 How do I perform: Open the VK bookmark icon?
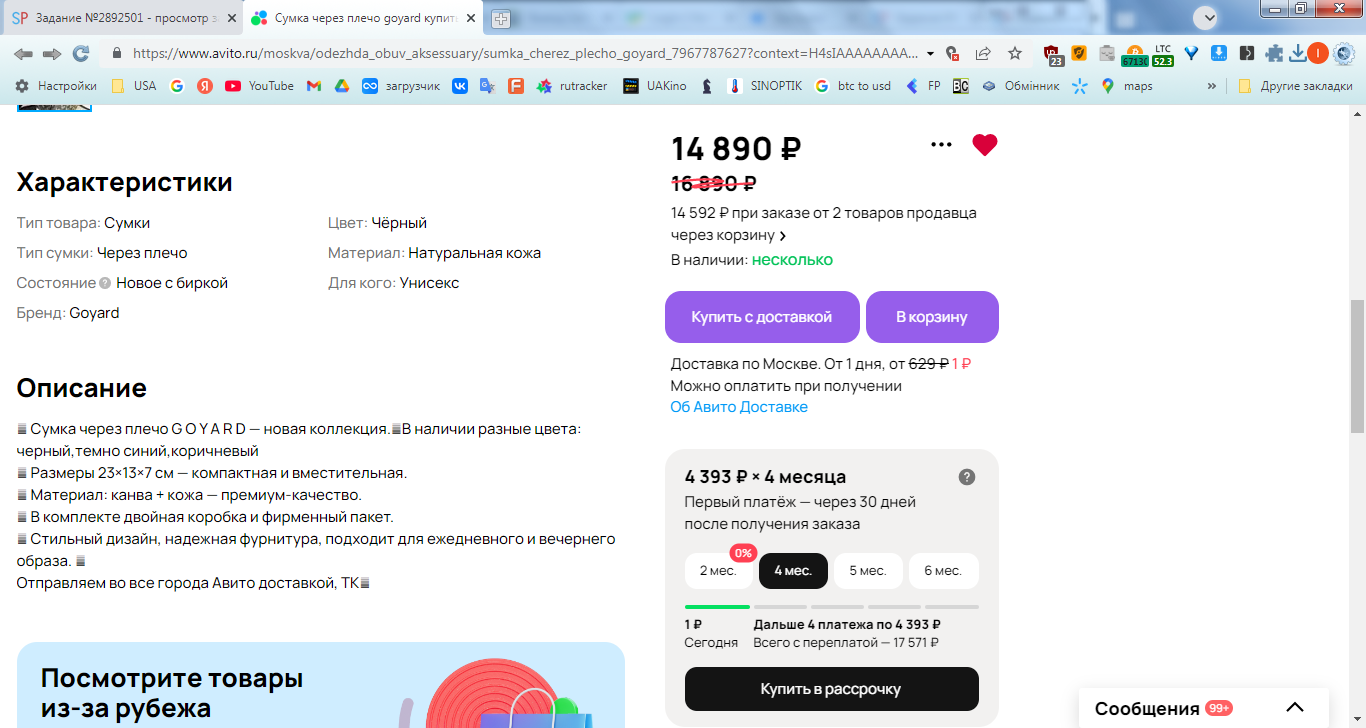460,86
